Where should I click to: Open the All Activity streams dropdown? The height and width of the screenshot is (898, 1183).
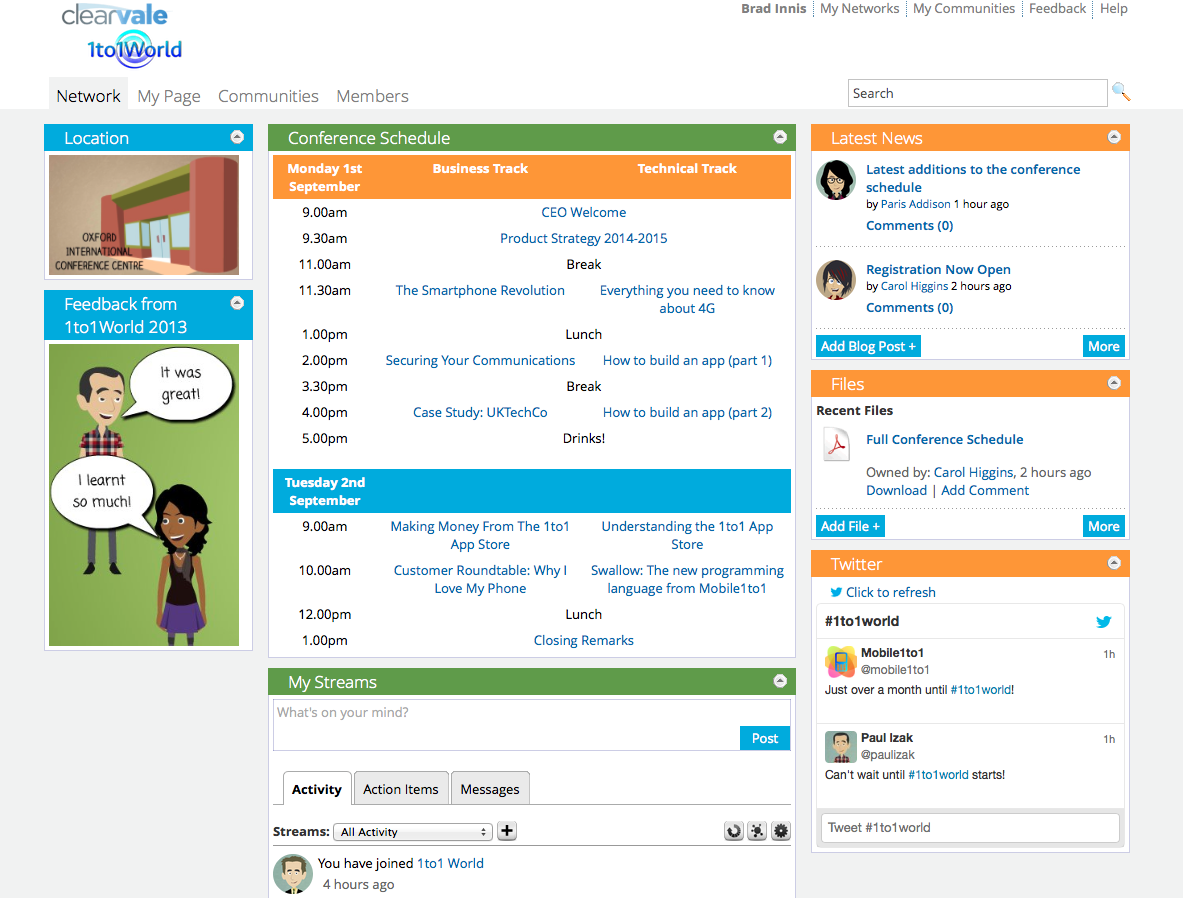point(413,832)
